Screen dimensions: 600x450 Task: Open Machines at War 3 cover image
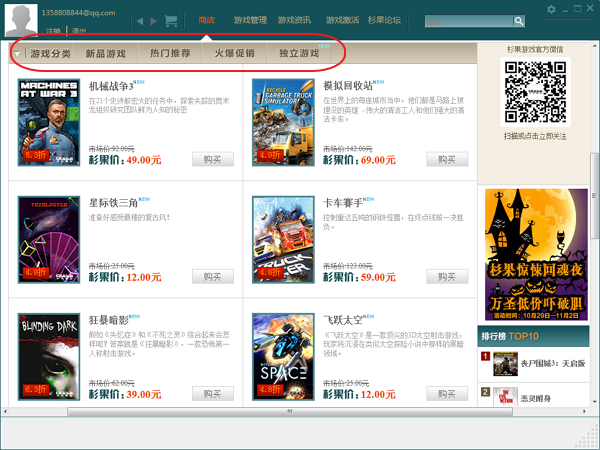[x=49, y=122]
